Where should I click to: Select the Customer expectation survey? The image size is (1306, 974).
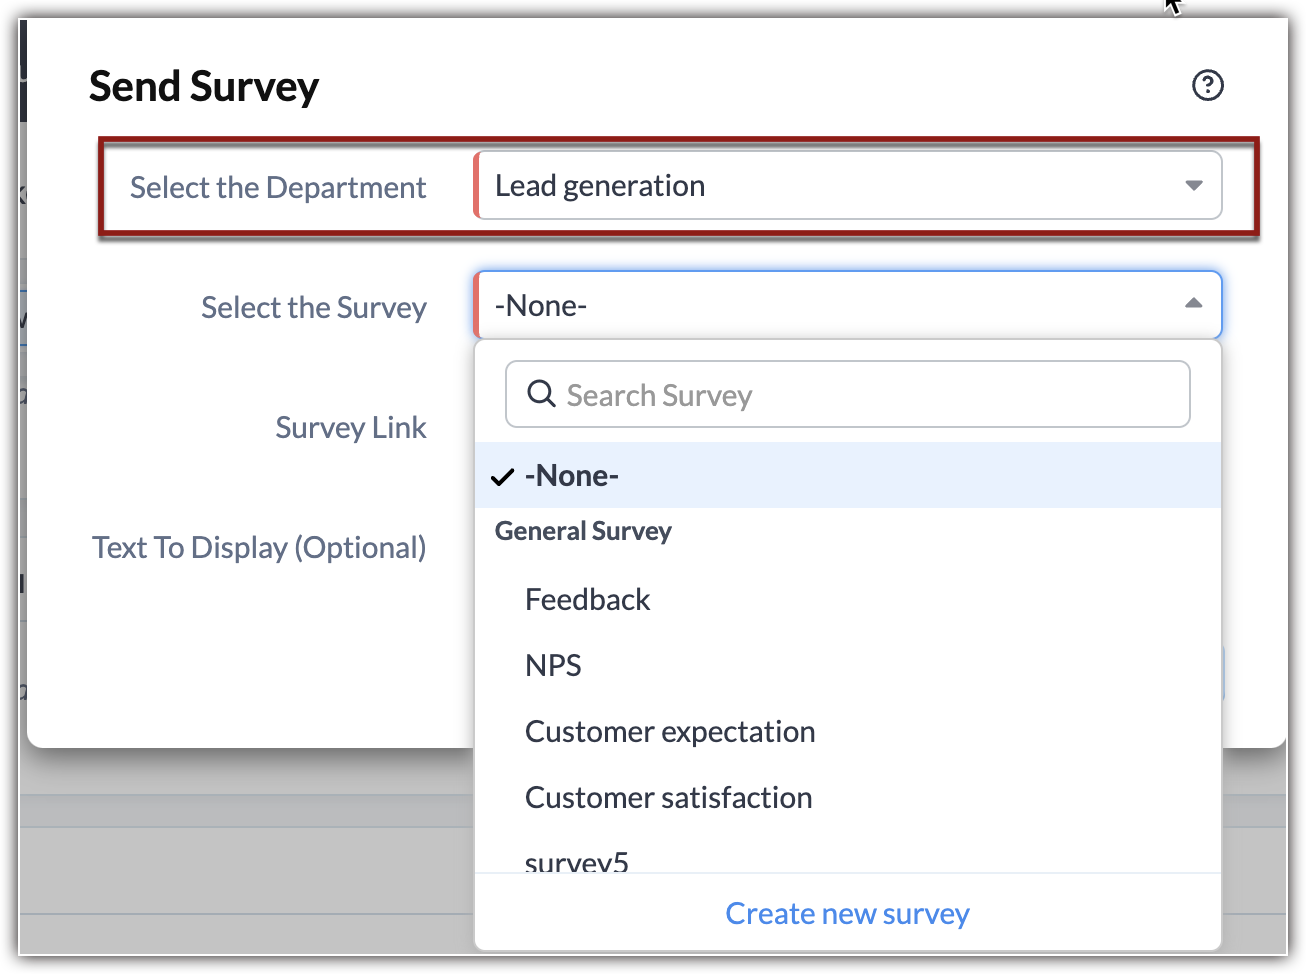click(670, 732)
